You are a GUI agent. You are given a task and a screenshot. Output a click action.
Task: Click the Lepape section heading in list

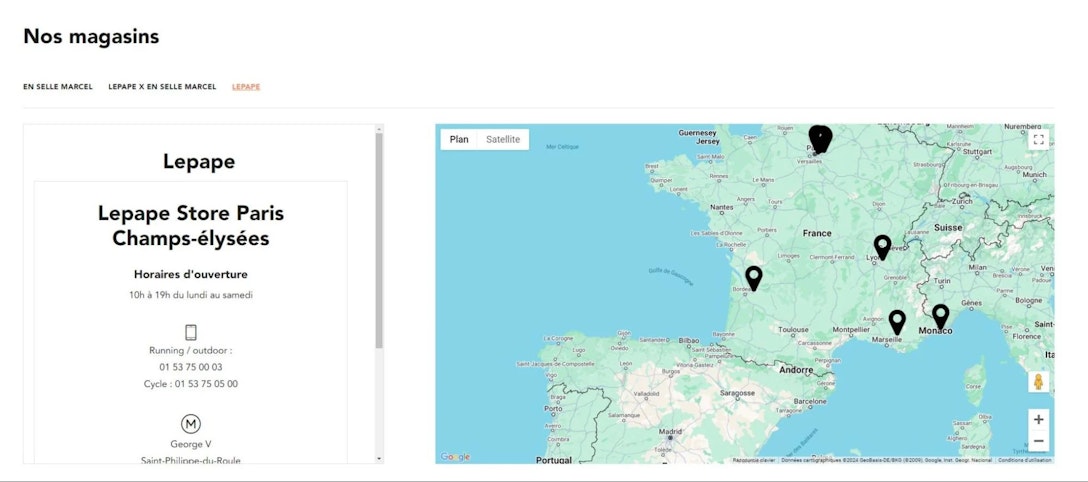click(199, 162)
